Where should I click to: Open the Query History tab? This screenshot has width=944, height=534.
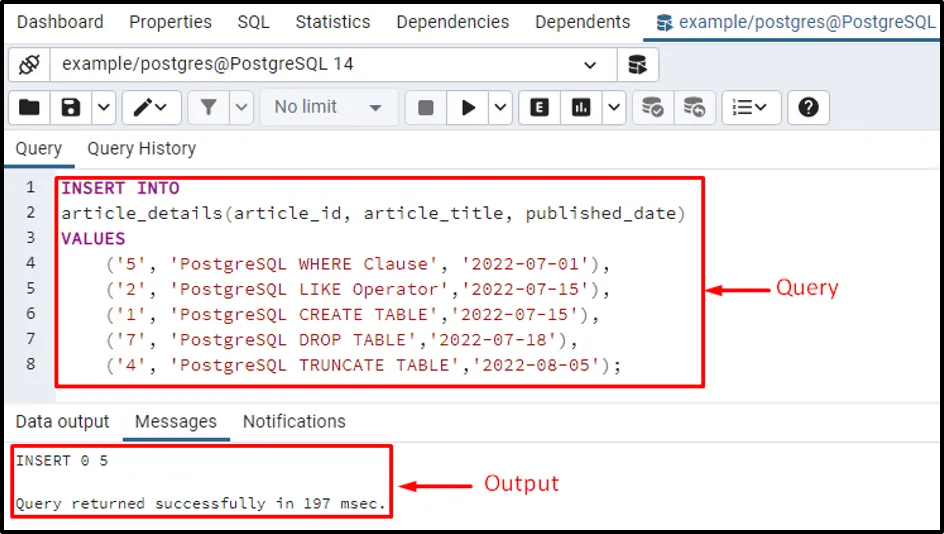(x=141, y=149)
